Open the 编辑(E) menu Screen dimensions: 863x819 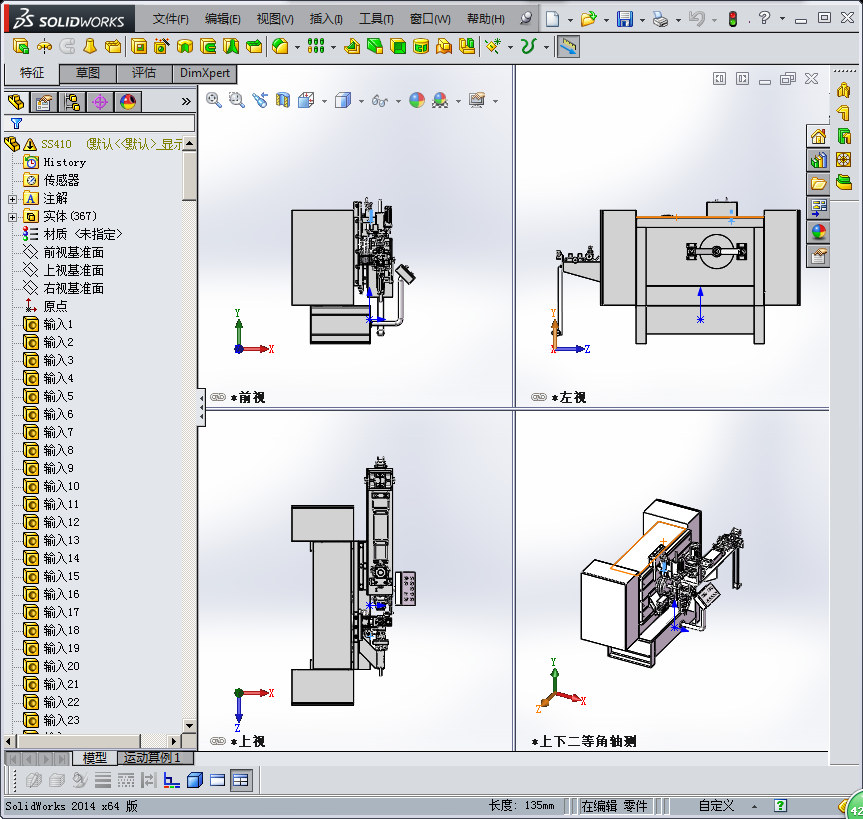coord(222,19)
